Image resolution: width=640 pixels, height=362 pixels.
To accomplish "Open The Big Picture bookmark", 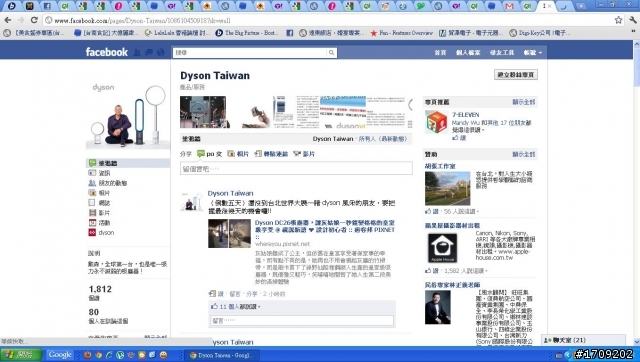I will tap(247, 33).
